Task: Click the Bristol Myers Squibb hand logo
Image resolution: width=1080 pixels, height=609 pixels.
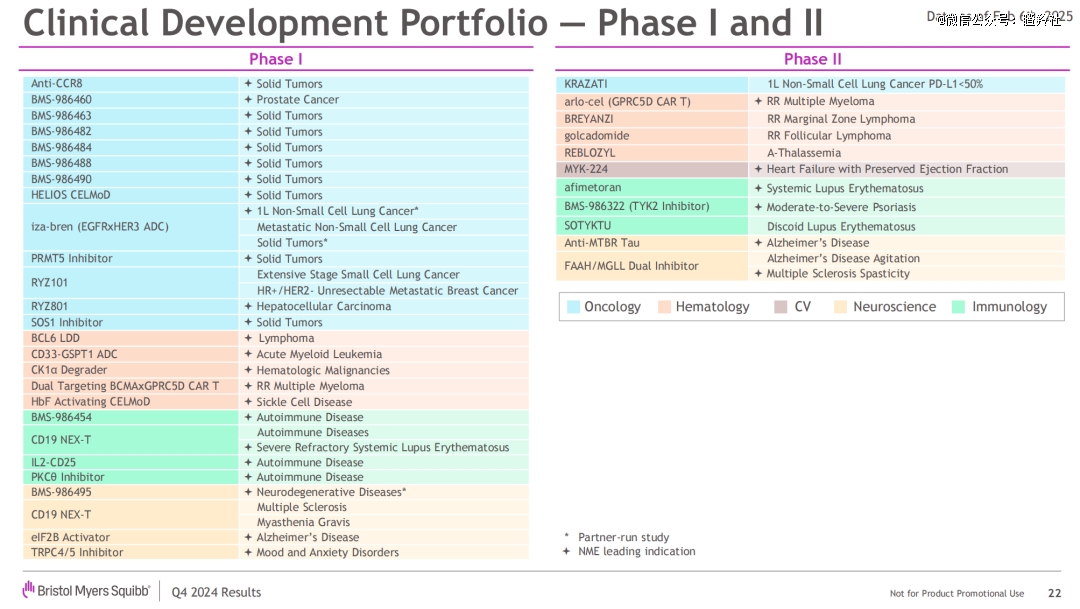Action: click(29, 590)
